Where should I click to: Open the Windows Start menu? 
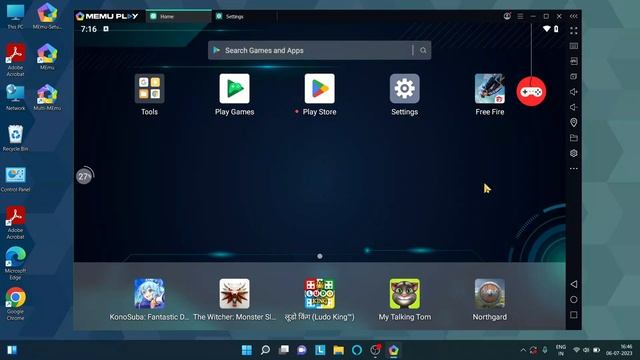[247, 350]
